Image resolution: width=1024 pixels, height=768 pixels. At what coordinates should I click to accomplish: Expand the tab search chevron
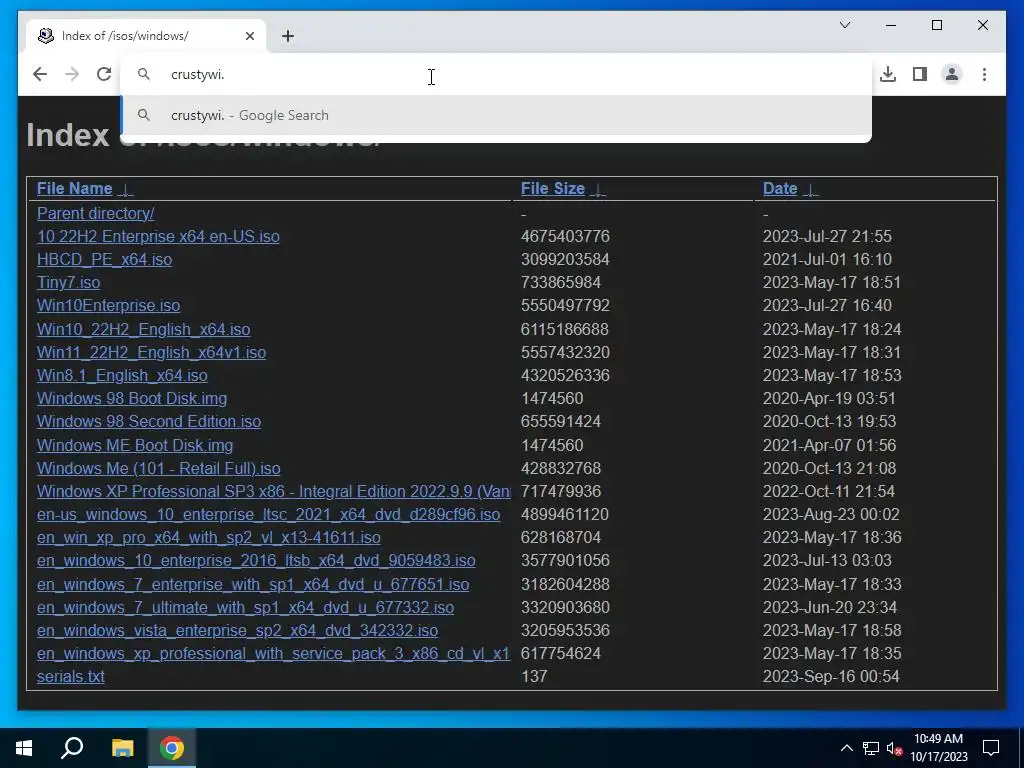(844, 25)
